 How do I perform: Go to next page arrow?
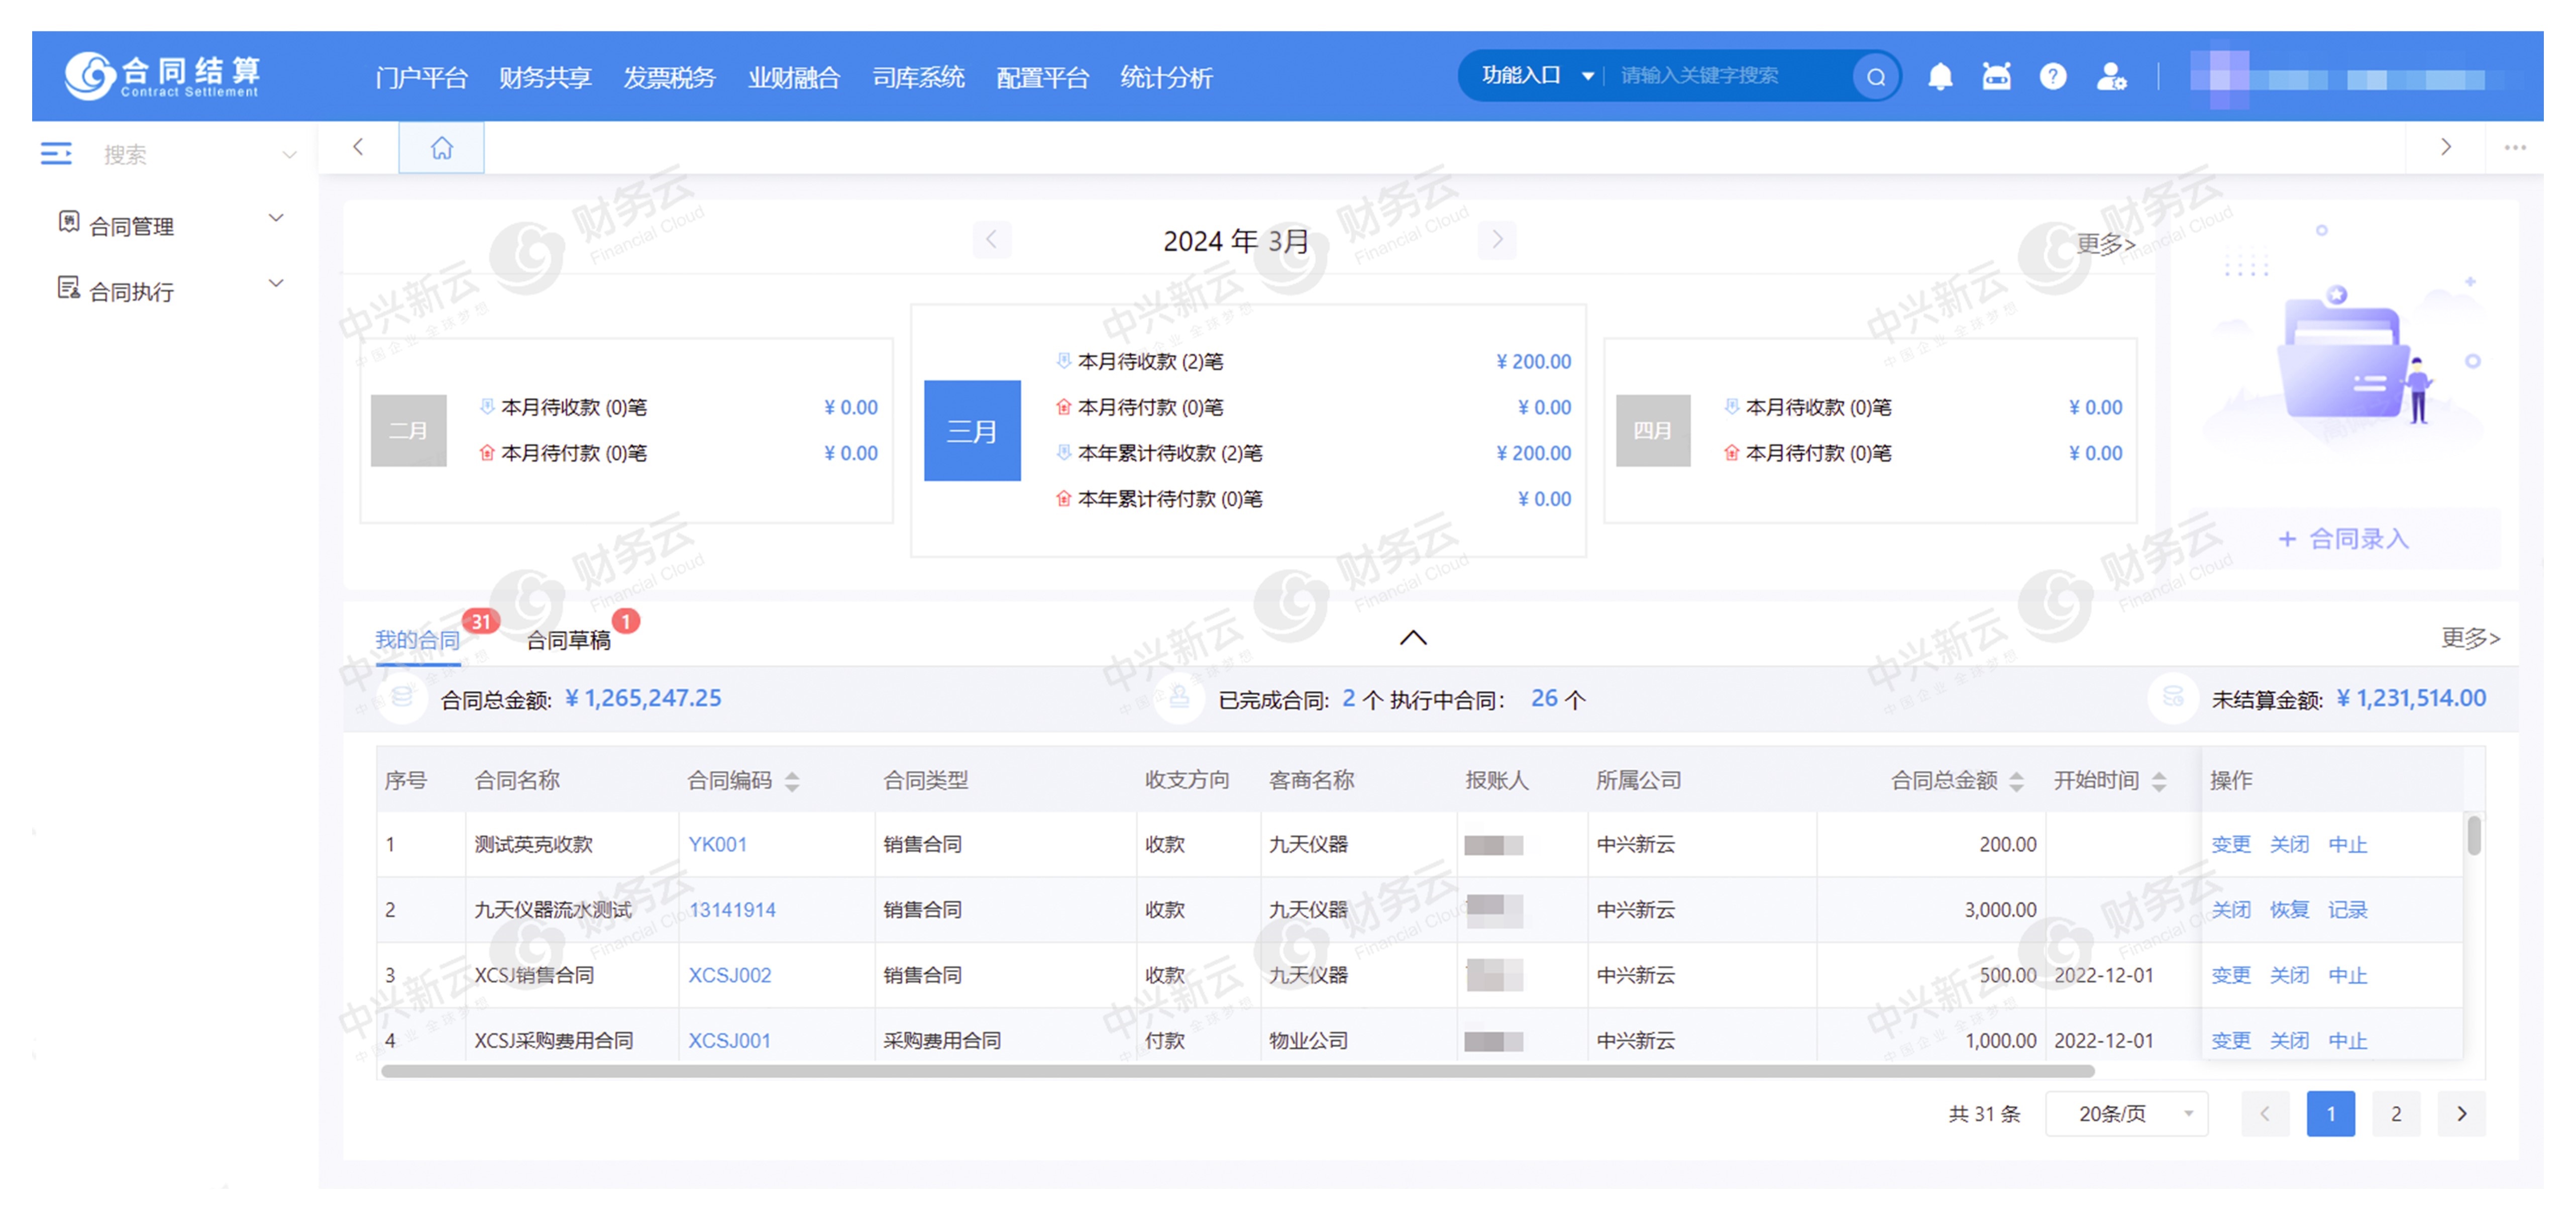point(2461,1113)
